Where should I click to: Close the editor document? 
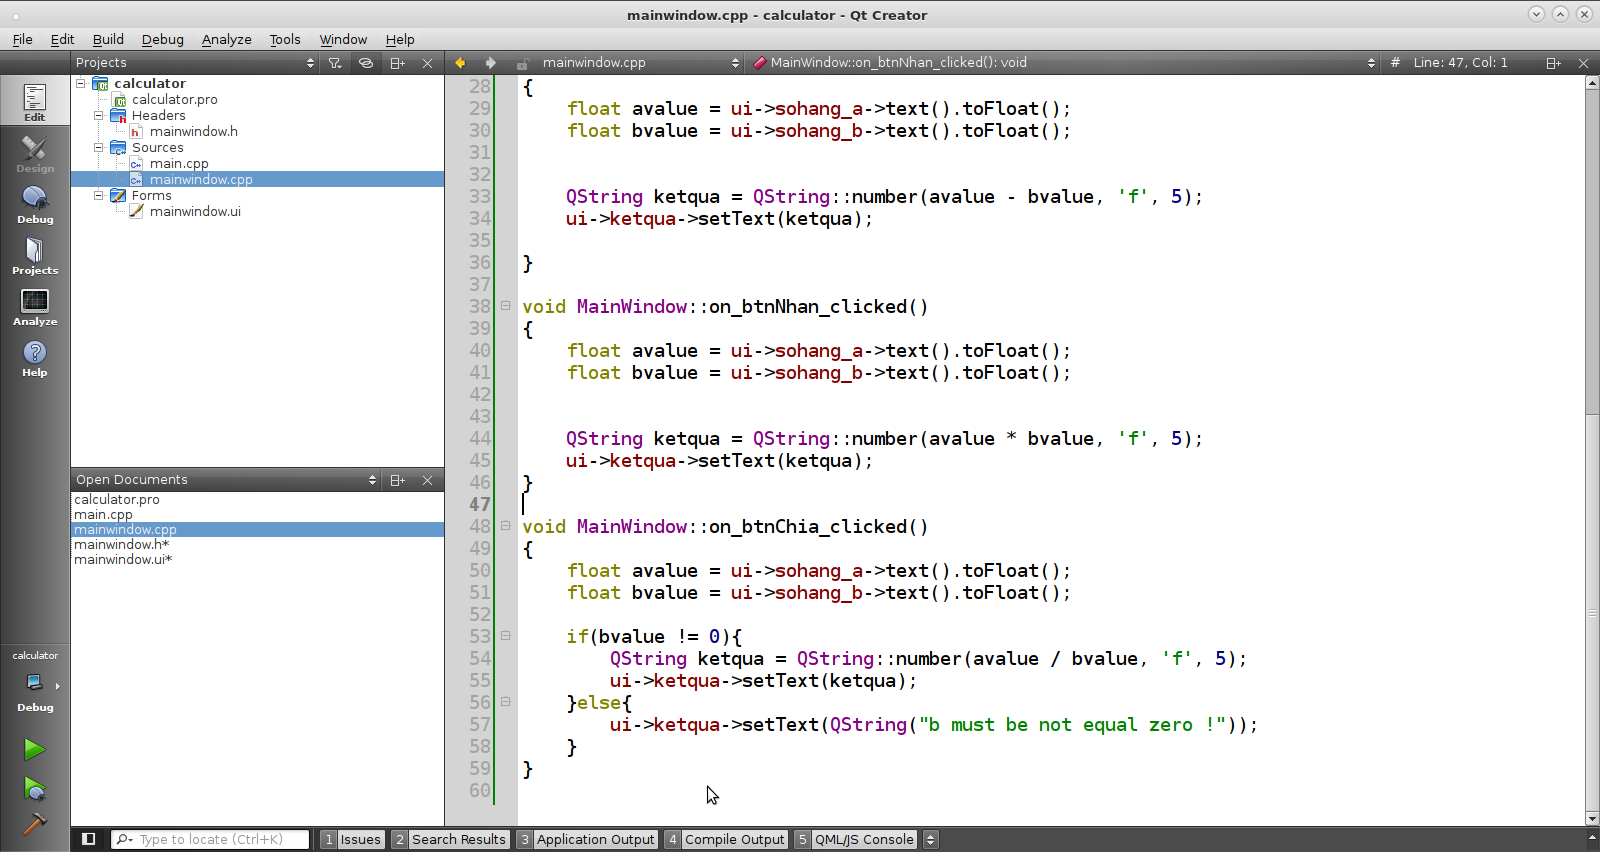coord(1583,62)
